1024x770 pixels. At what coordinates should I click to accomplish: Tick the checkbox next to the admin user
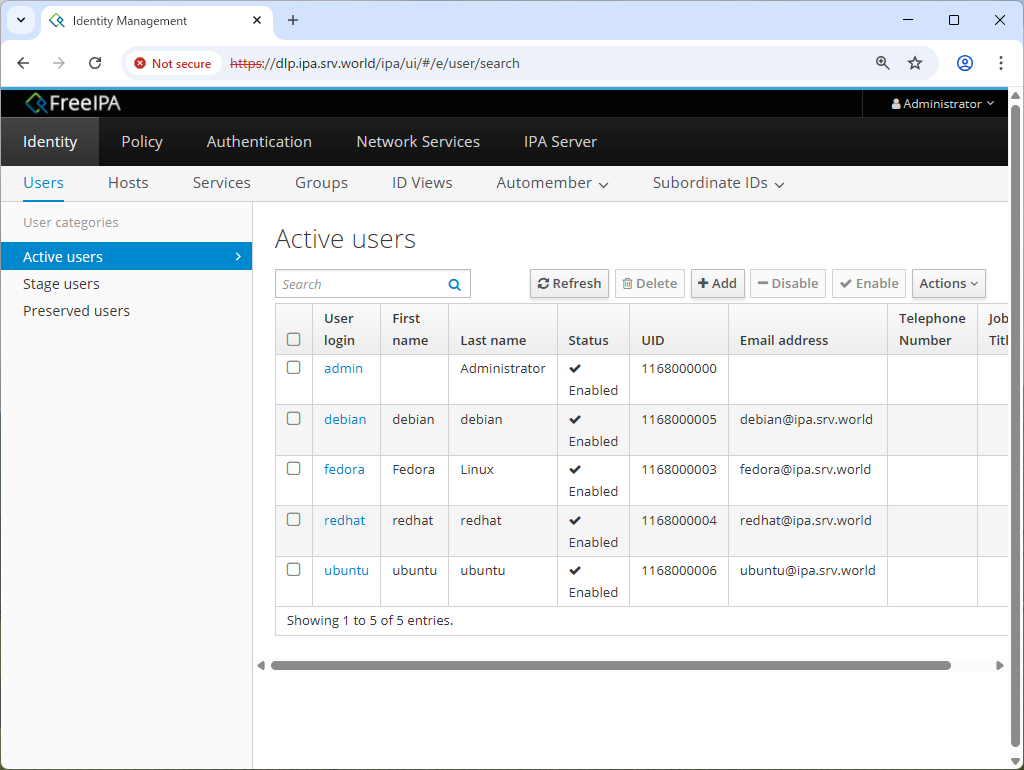[x=294, y=368]
